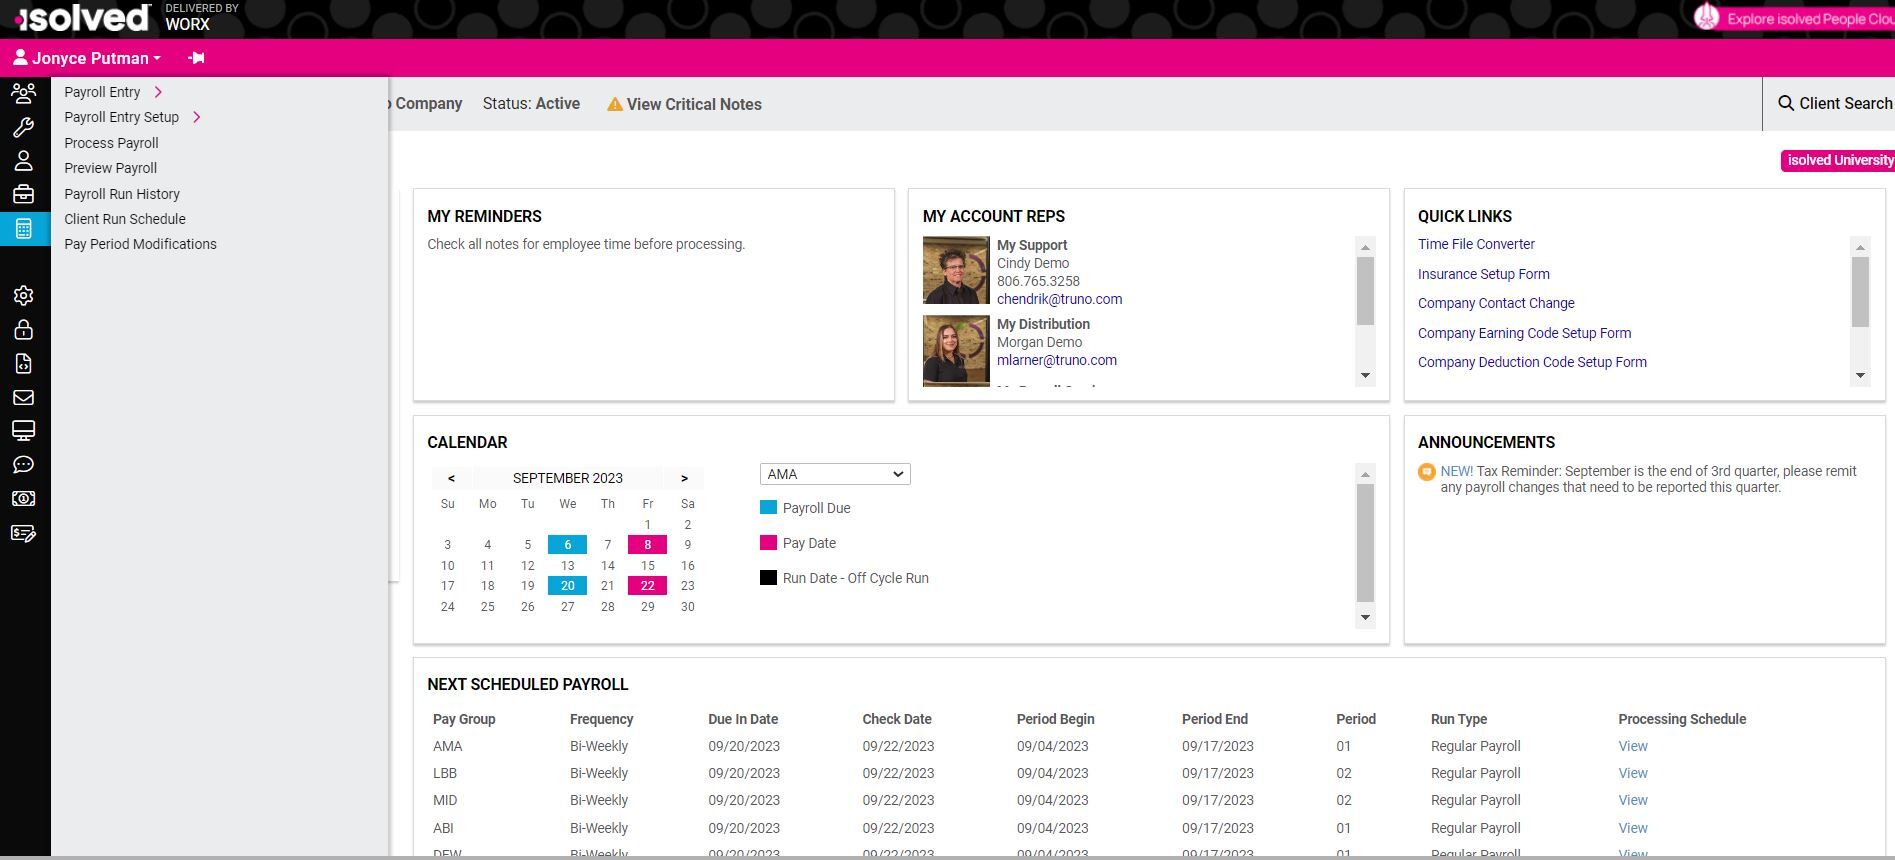Click the monitor screen icon in sidebar

[x=24, y=431]
